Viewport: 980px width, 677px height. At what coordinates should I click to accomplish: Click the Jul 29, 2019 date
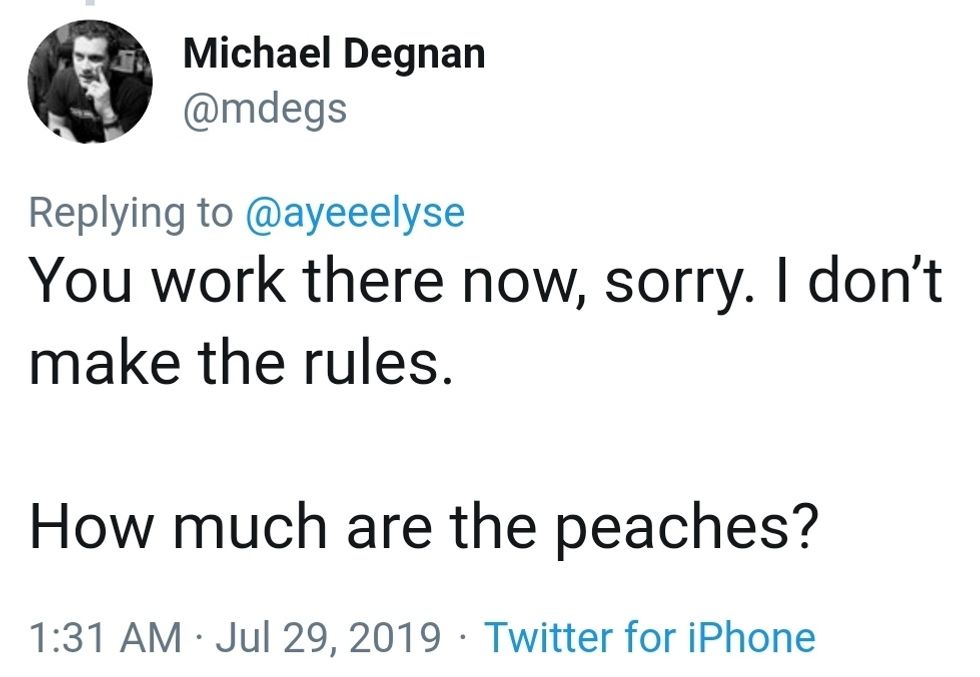(328, 636)
